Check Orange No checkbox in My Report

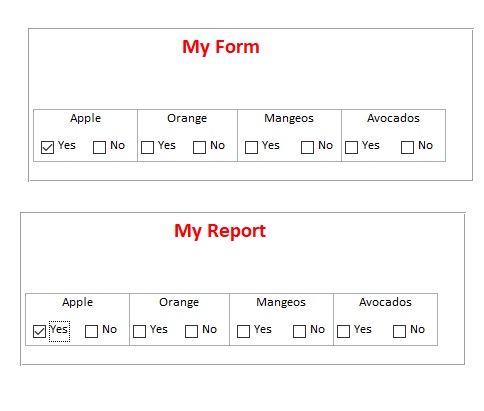pos(191,331)
